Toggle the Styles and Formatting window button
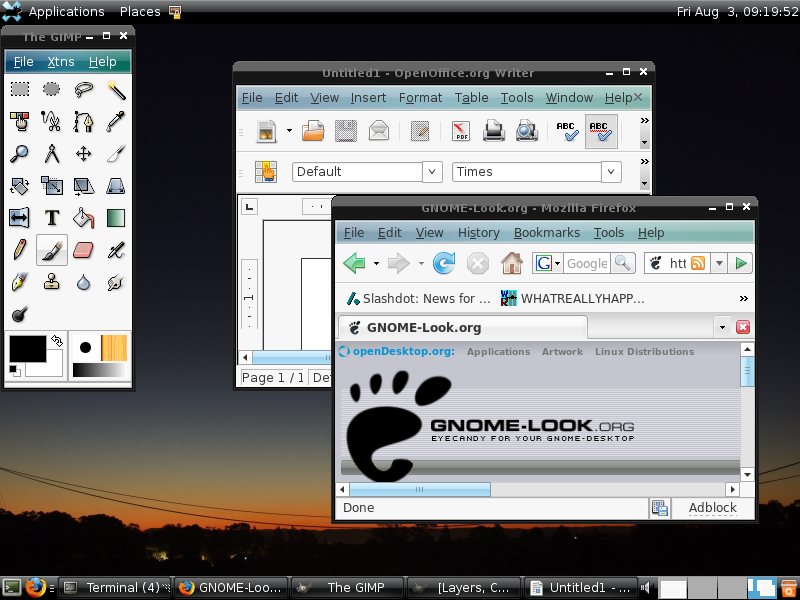This screenshot has width=800, height=600. 266,171
